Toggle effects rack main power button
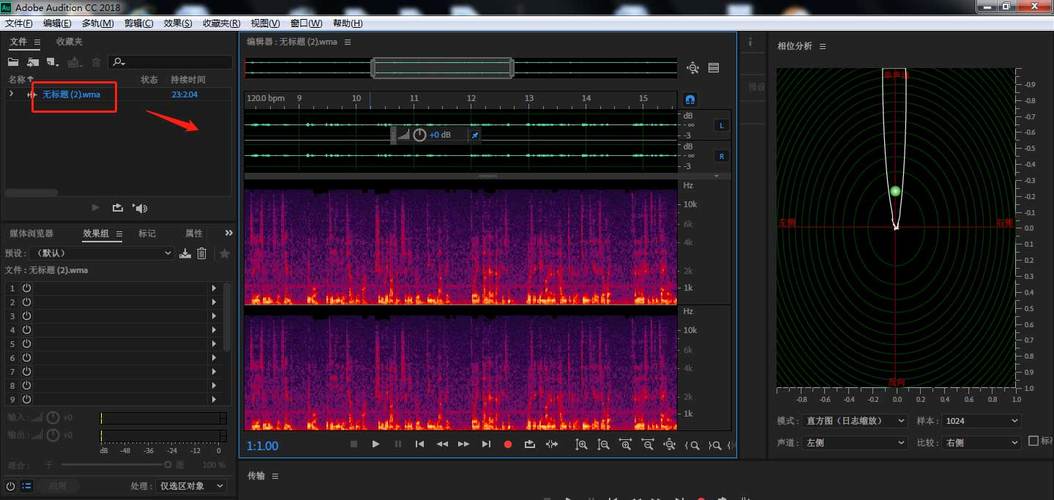This screenshot has width=1054, height=500. pyautogui.click(x=11, y=485)
